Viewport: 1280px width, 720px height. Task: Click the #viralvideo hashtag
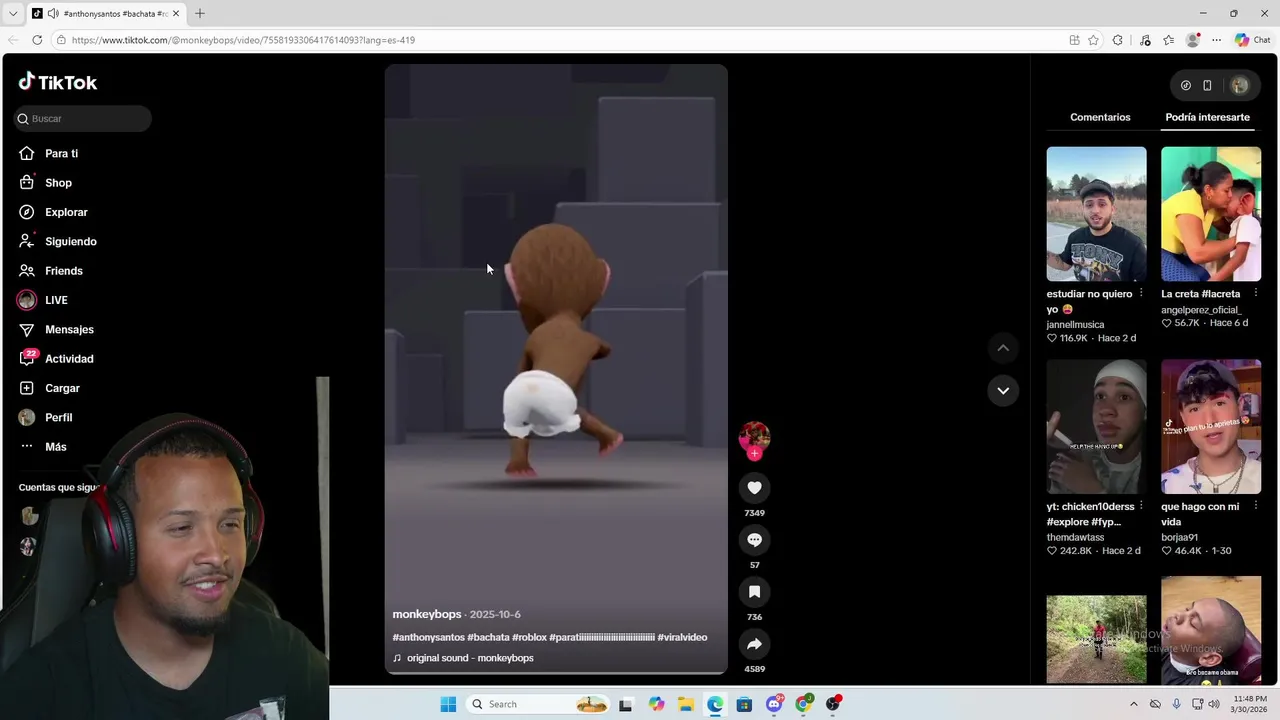pyautogui.click(x=682, y=637)
